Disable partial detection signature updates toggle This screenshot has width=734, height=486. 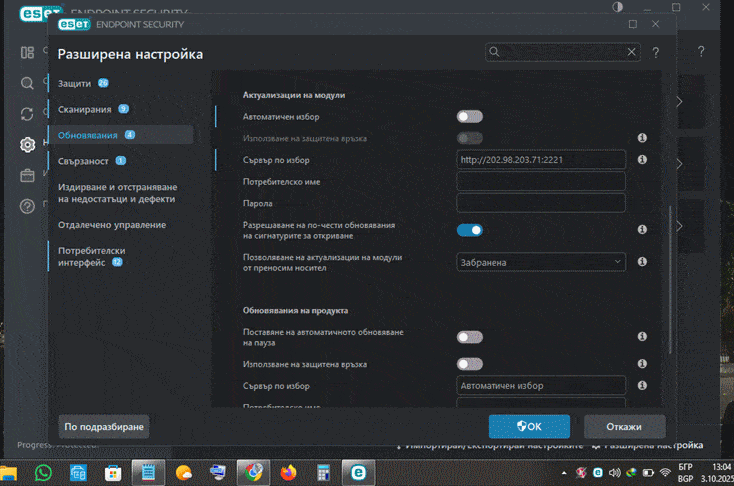click(x=470, y=230)
